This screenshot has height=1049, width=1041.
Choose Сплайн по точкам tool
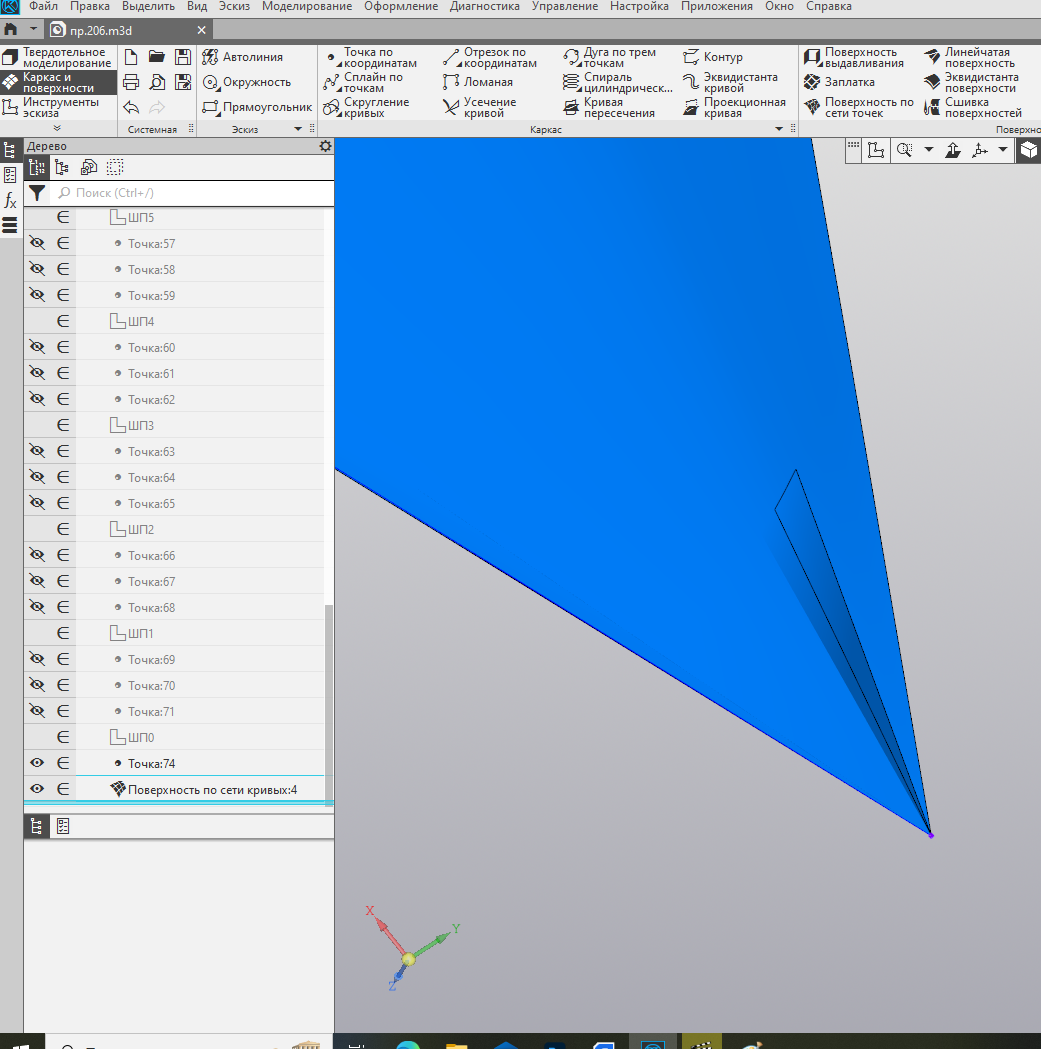tap(363, 82)
